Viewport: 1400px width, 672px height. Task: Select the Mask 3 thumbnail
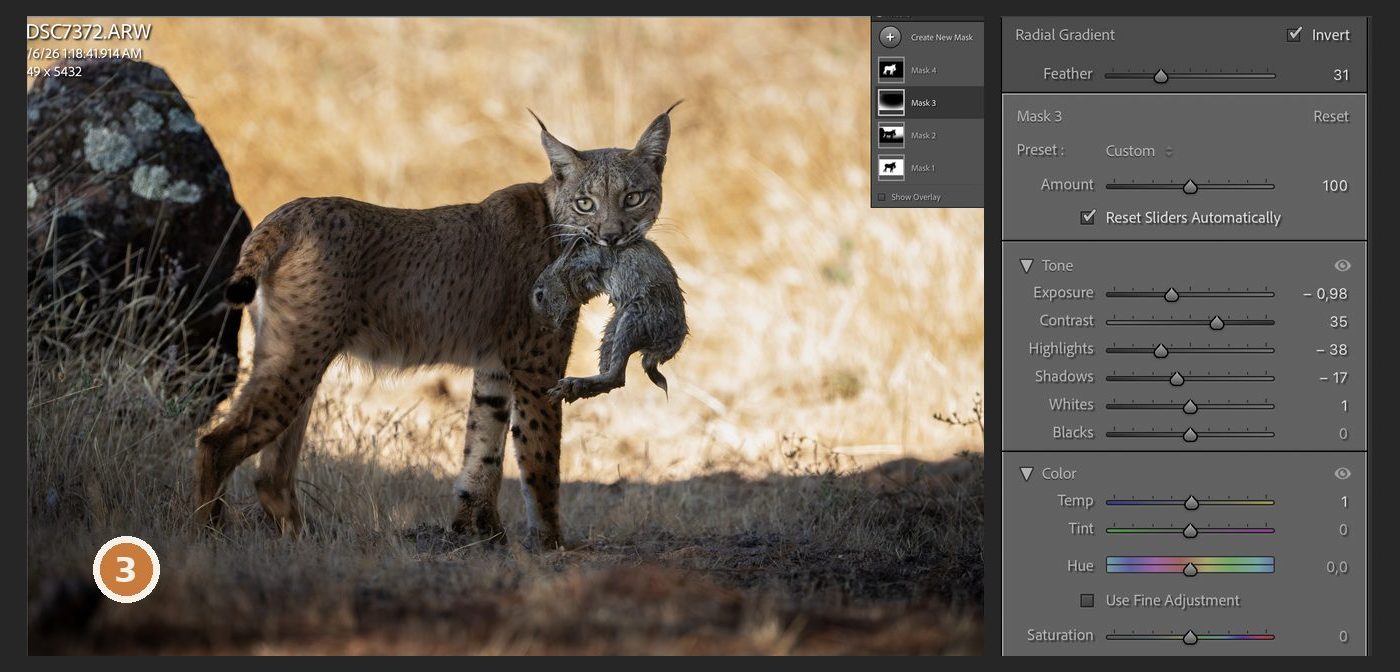(890, 102)
